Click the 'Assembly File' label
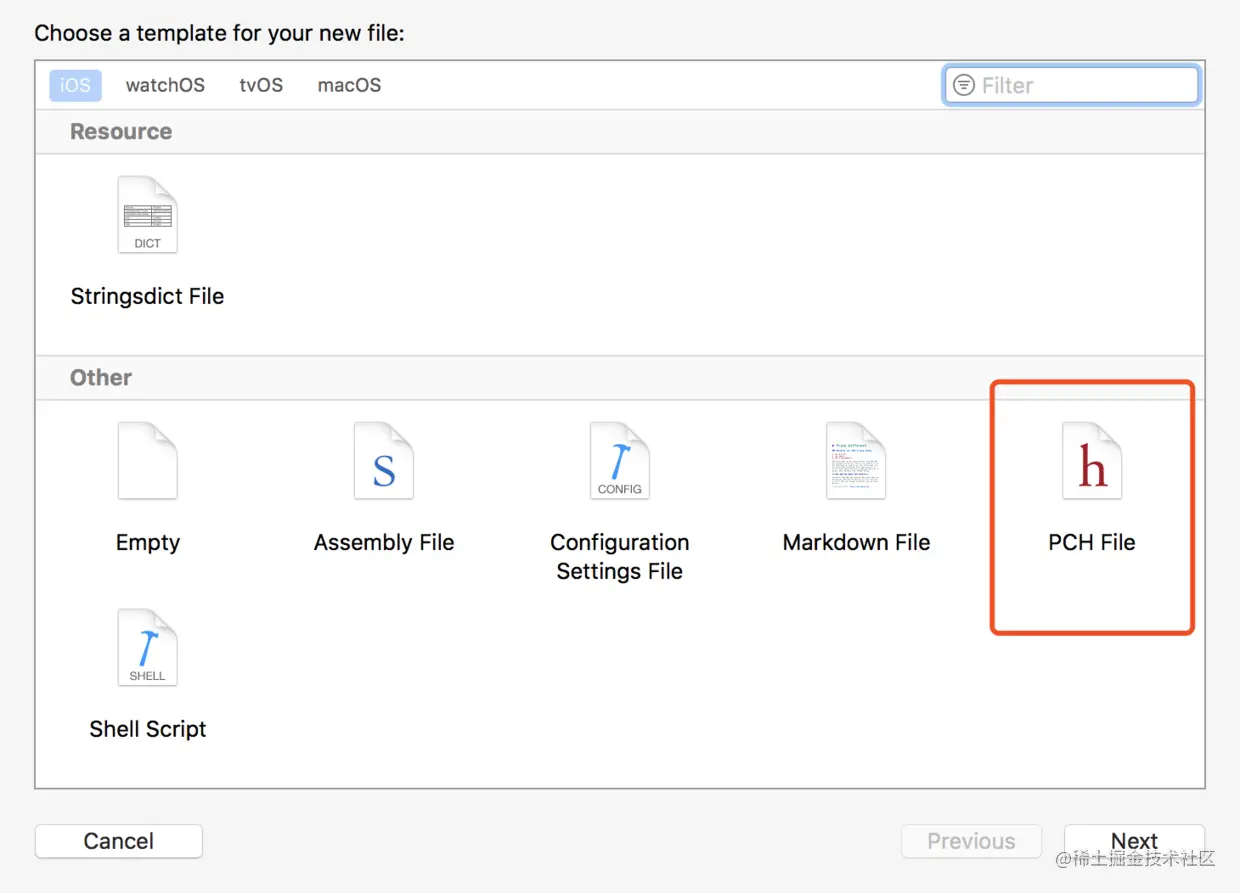 [384, 542]
